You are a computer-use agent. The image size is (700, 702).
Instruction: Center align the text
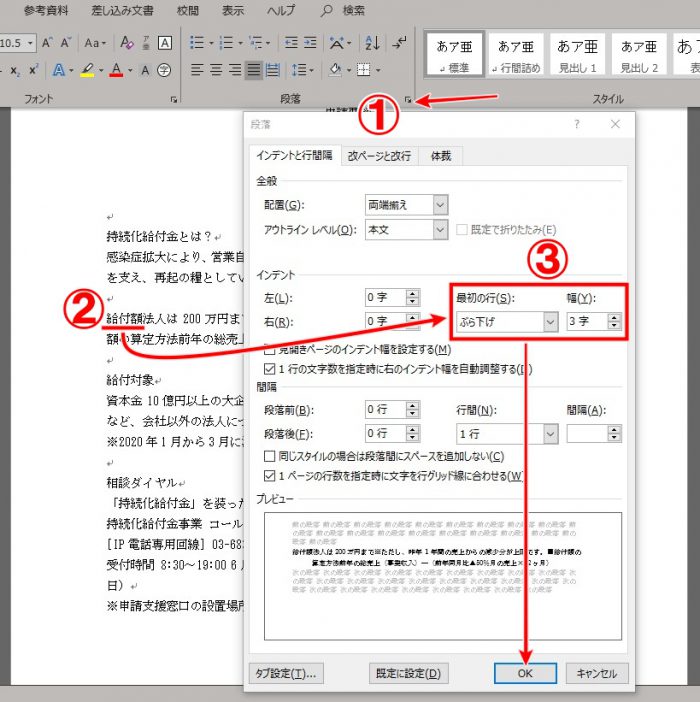[216, 70]
